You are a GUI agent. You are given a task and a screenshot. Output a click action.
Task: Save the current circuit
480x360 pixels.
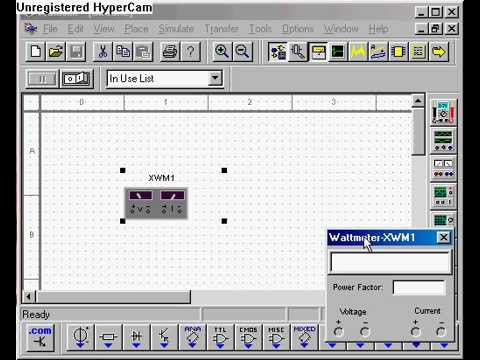coord(76,52)
